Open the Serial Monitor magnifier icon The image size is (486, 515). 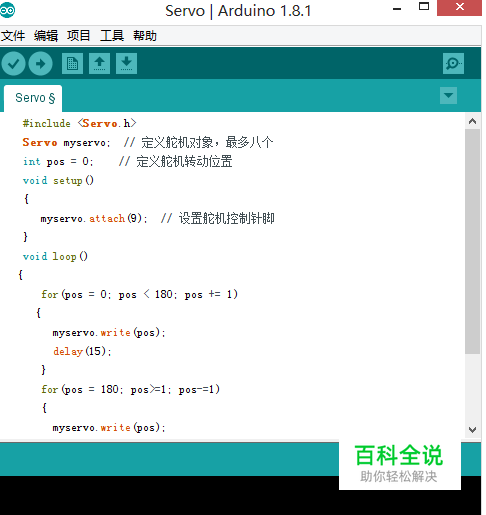click(453, 63)
